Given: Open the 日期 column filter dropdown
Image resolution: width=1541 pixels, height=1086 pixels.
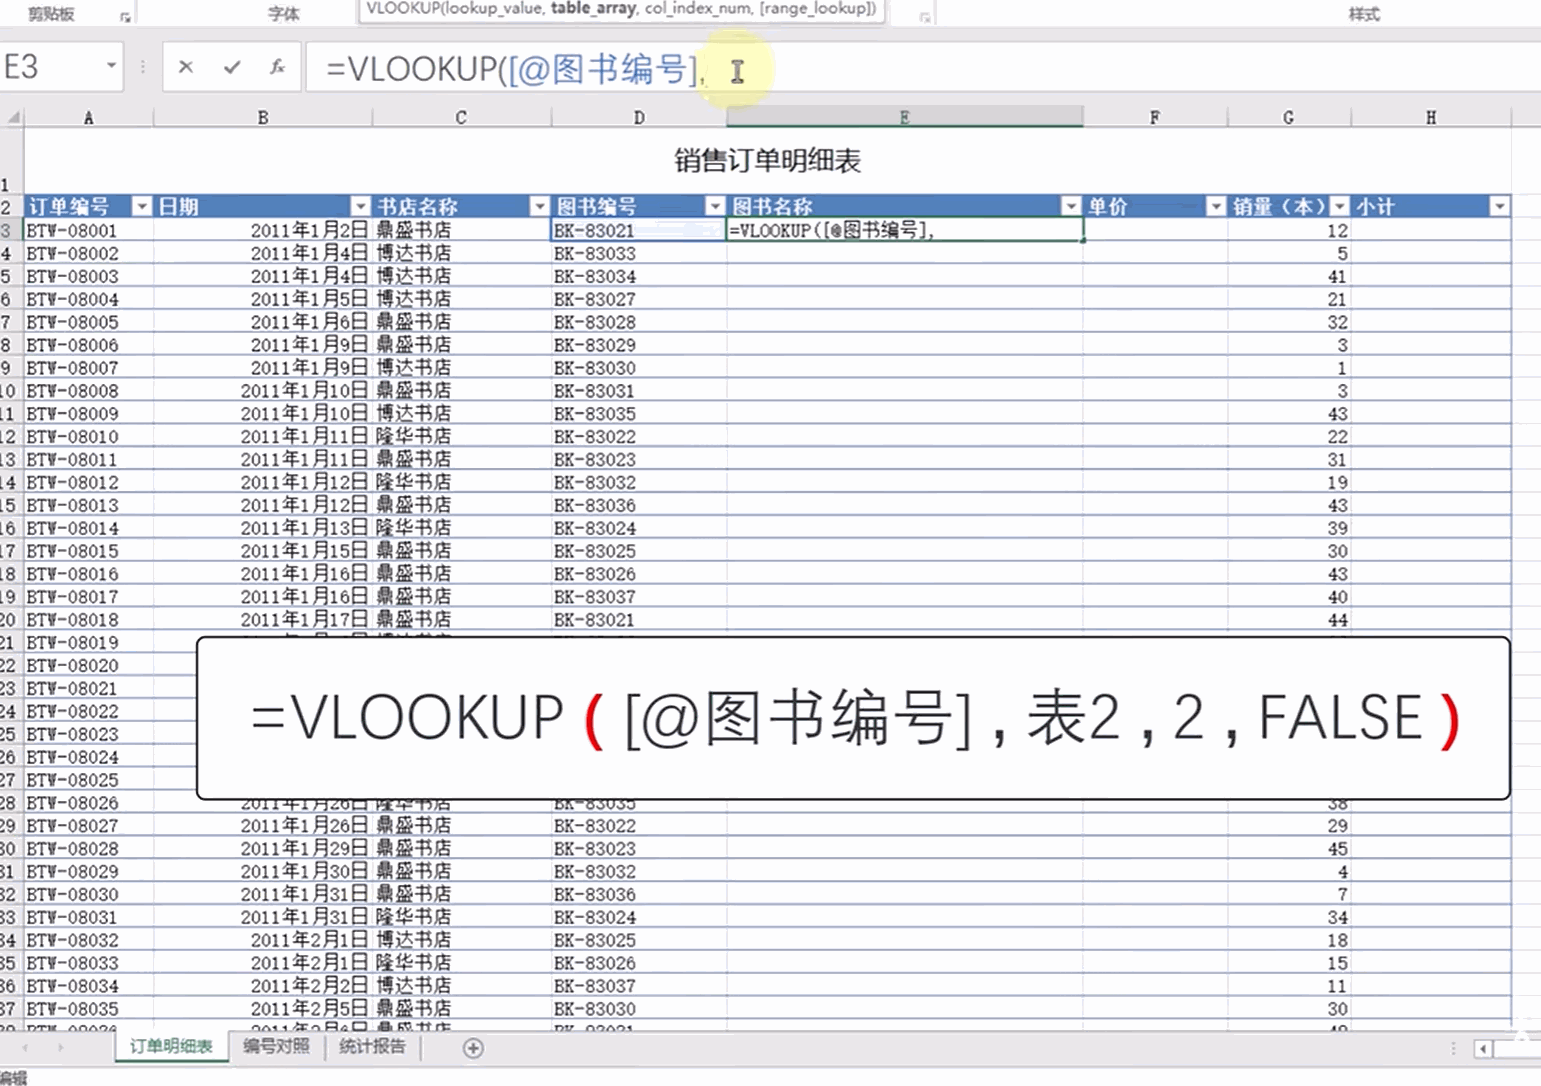Looking at the screenshot, I should click(x=361, y=205).
